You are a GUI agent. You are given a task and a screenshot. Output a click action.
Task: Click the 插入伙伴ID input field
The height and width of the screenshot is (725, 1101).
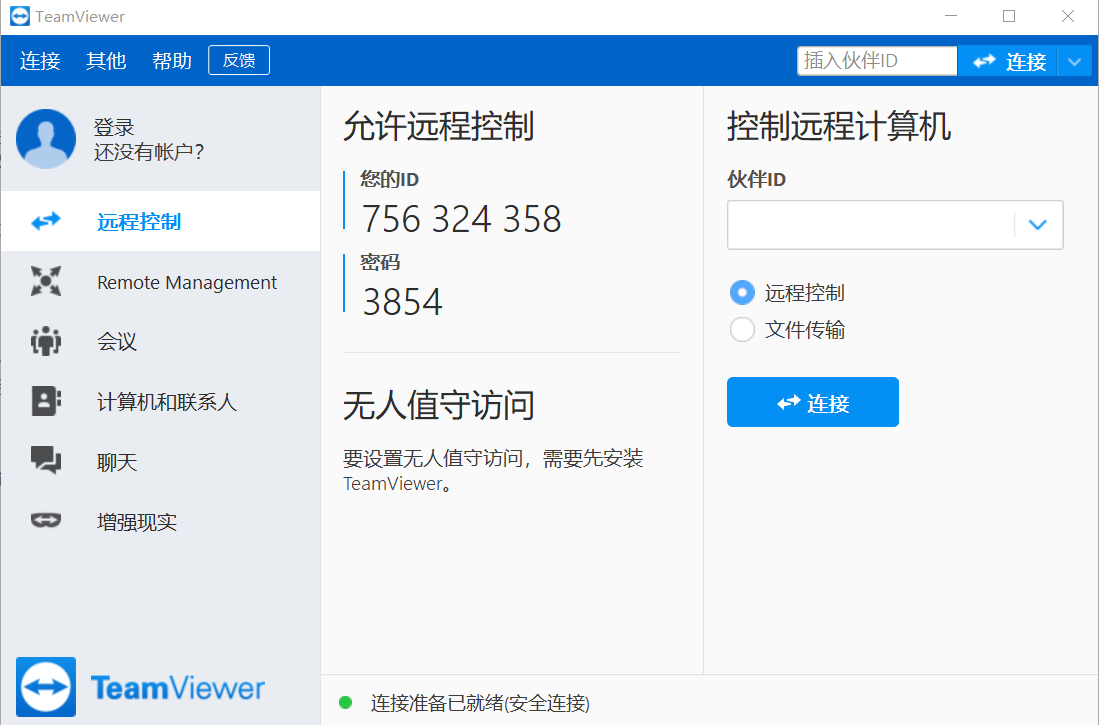[x=877, y=60]
